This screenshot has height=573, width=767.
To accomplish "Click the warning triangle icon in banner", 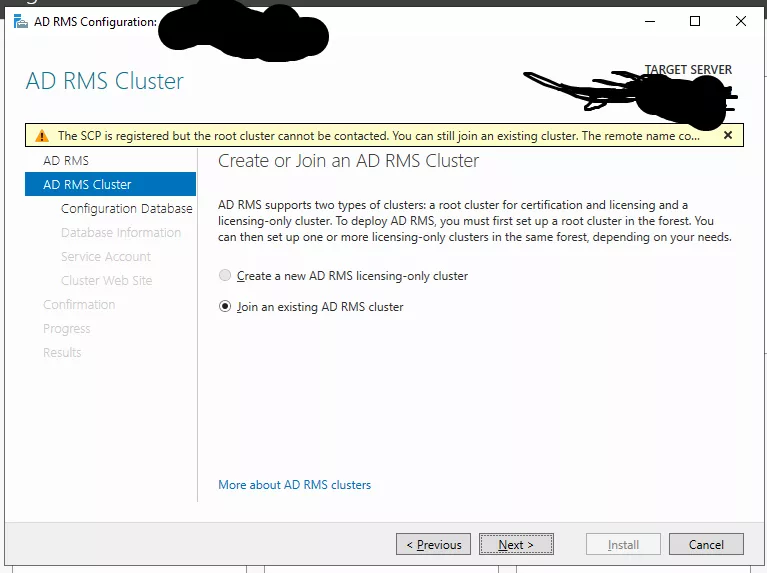I will (42, 136).
